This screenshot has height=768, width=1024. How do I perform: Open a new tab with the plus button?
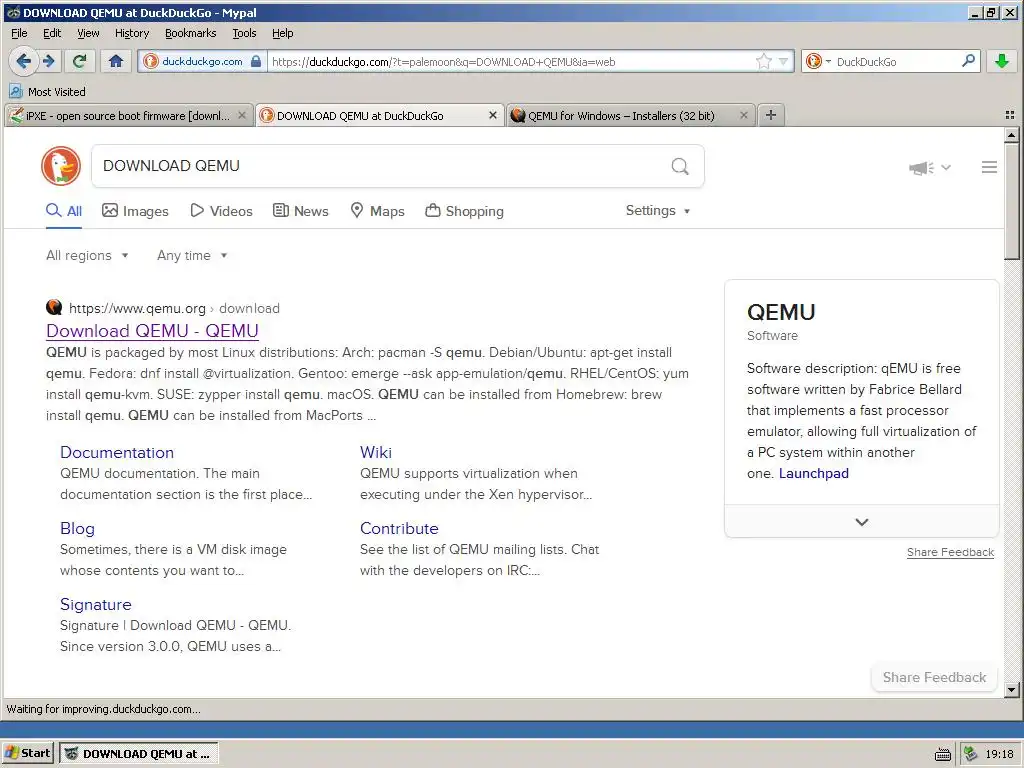pyautogui.click(x=771, y=115)
